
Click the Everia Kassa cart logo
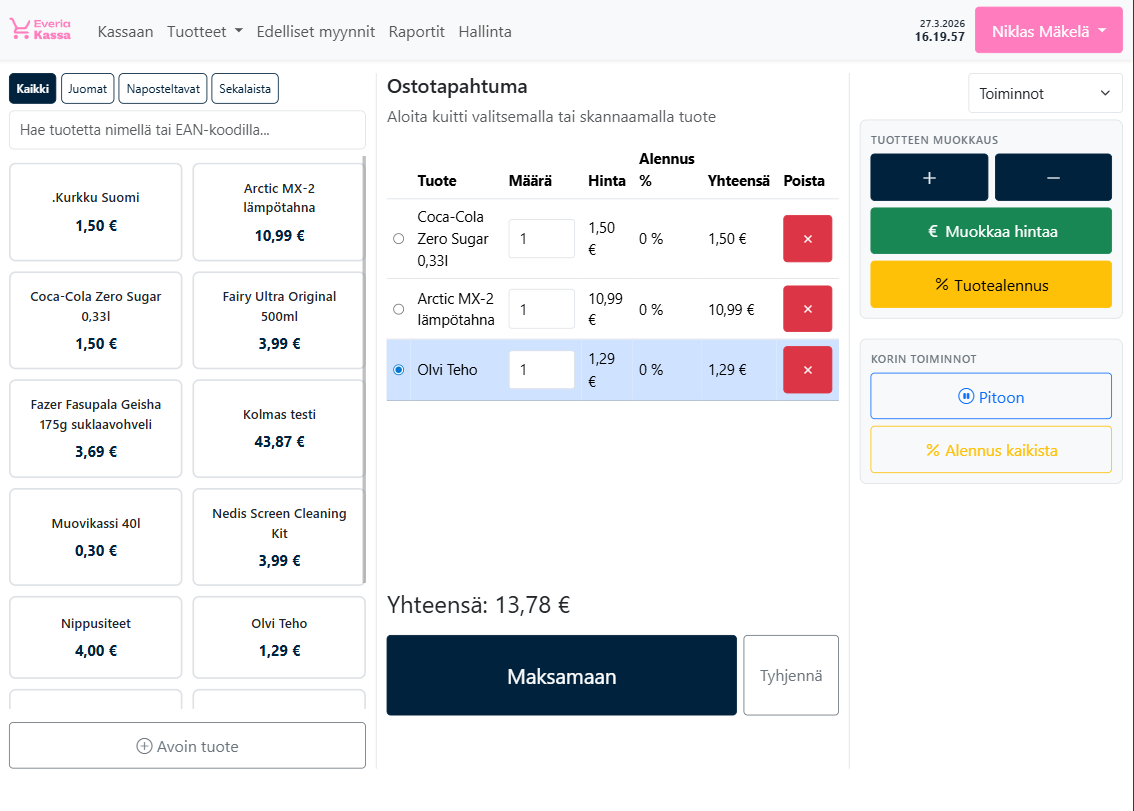41,30
